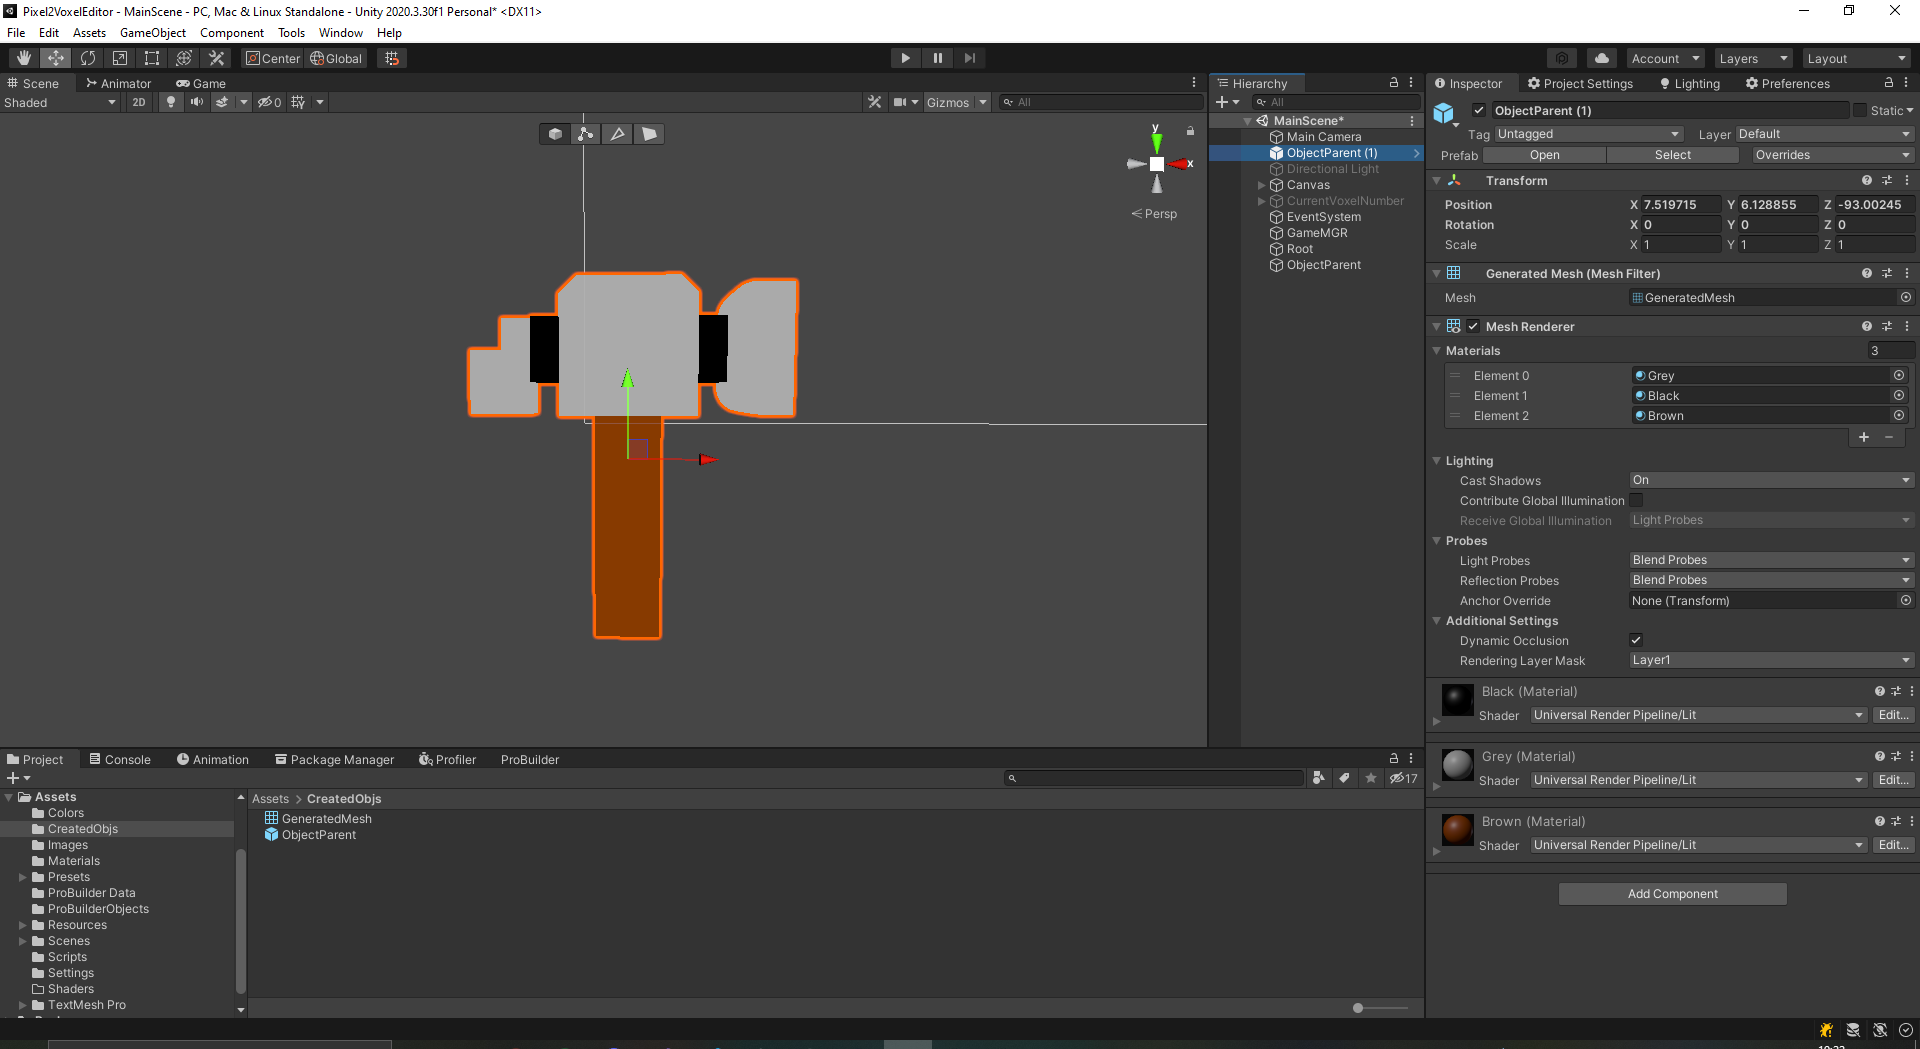Open the GameObject menu
Screen dimensions: 1920x1049
pos(153,33)
